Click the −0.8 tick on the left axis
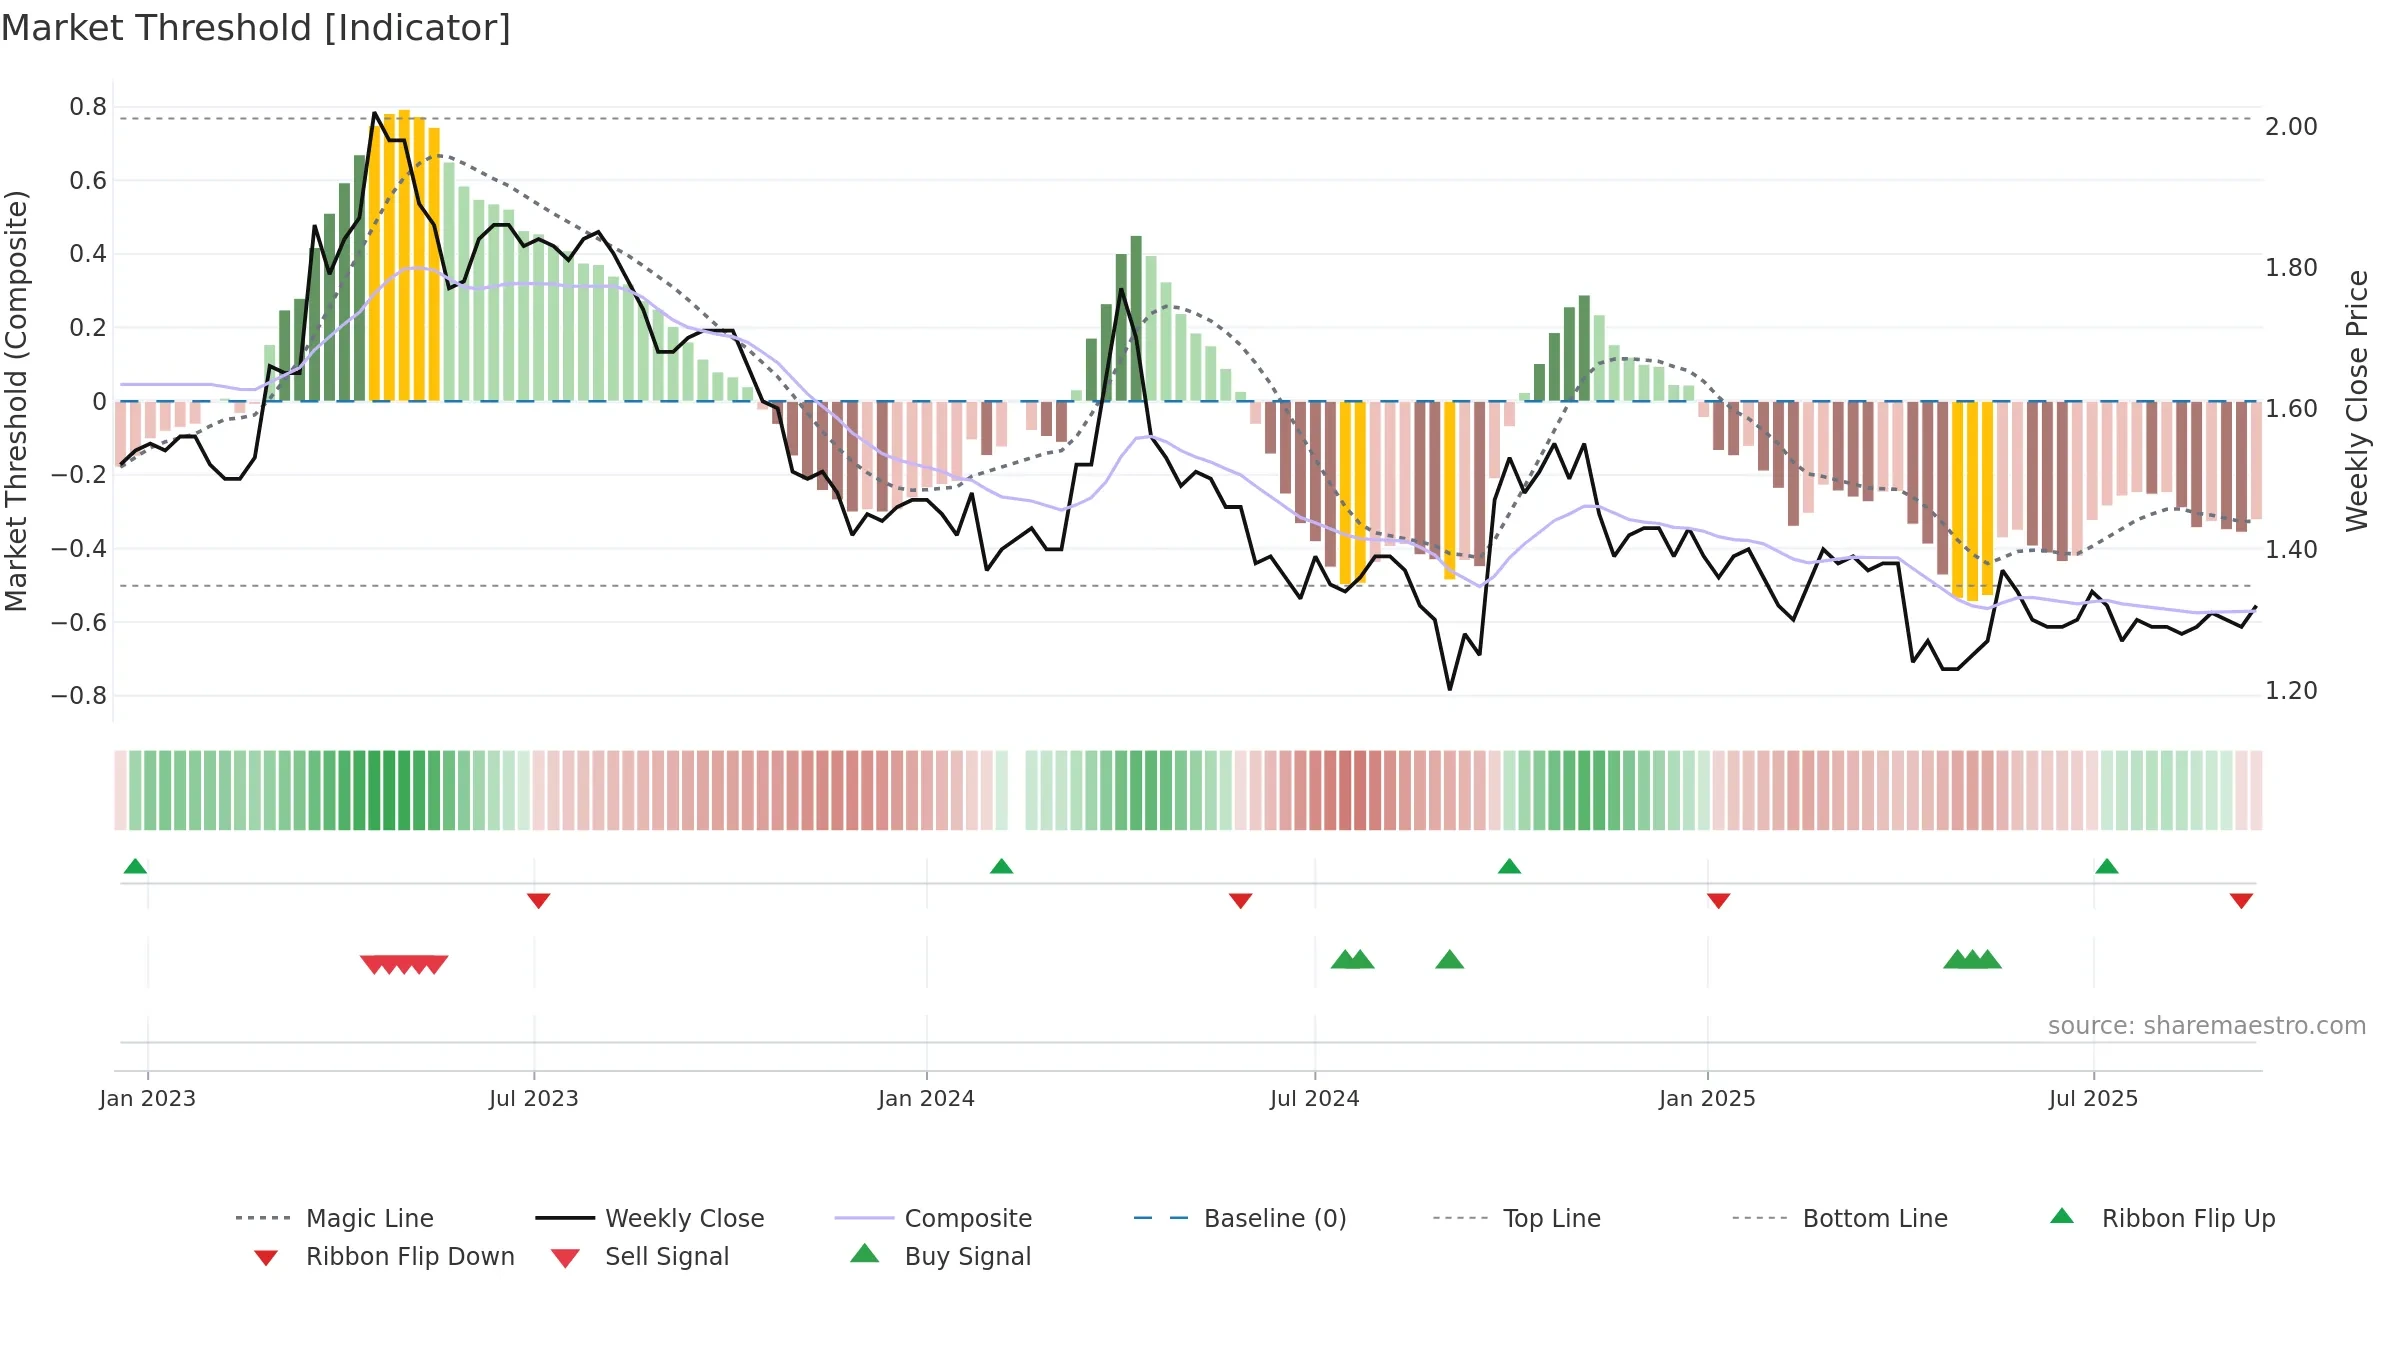 point(79,696)
